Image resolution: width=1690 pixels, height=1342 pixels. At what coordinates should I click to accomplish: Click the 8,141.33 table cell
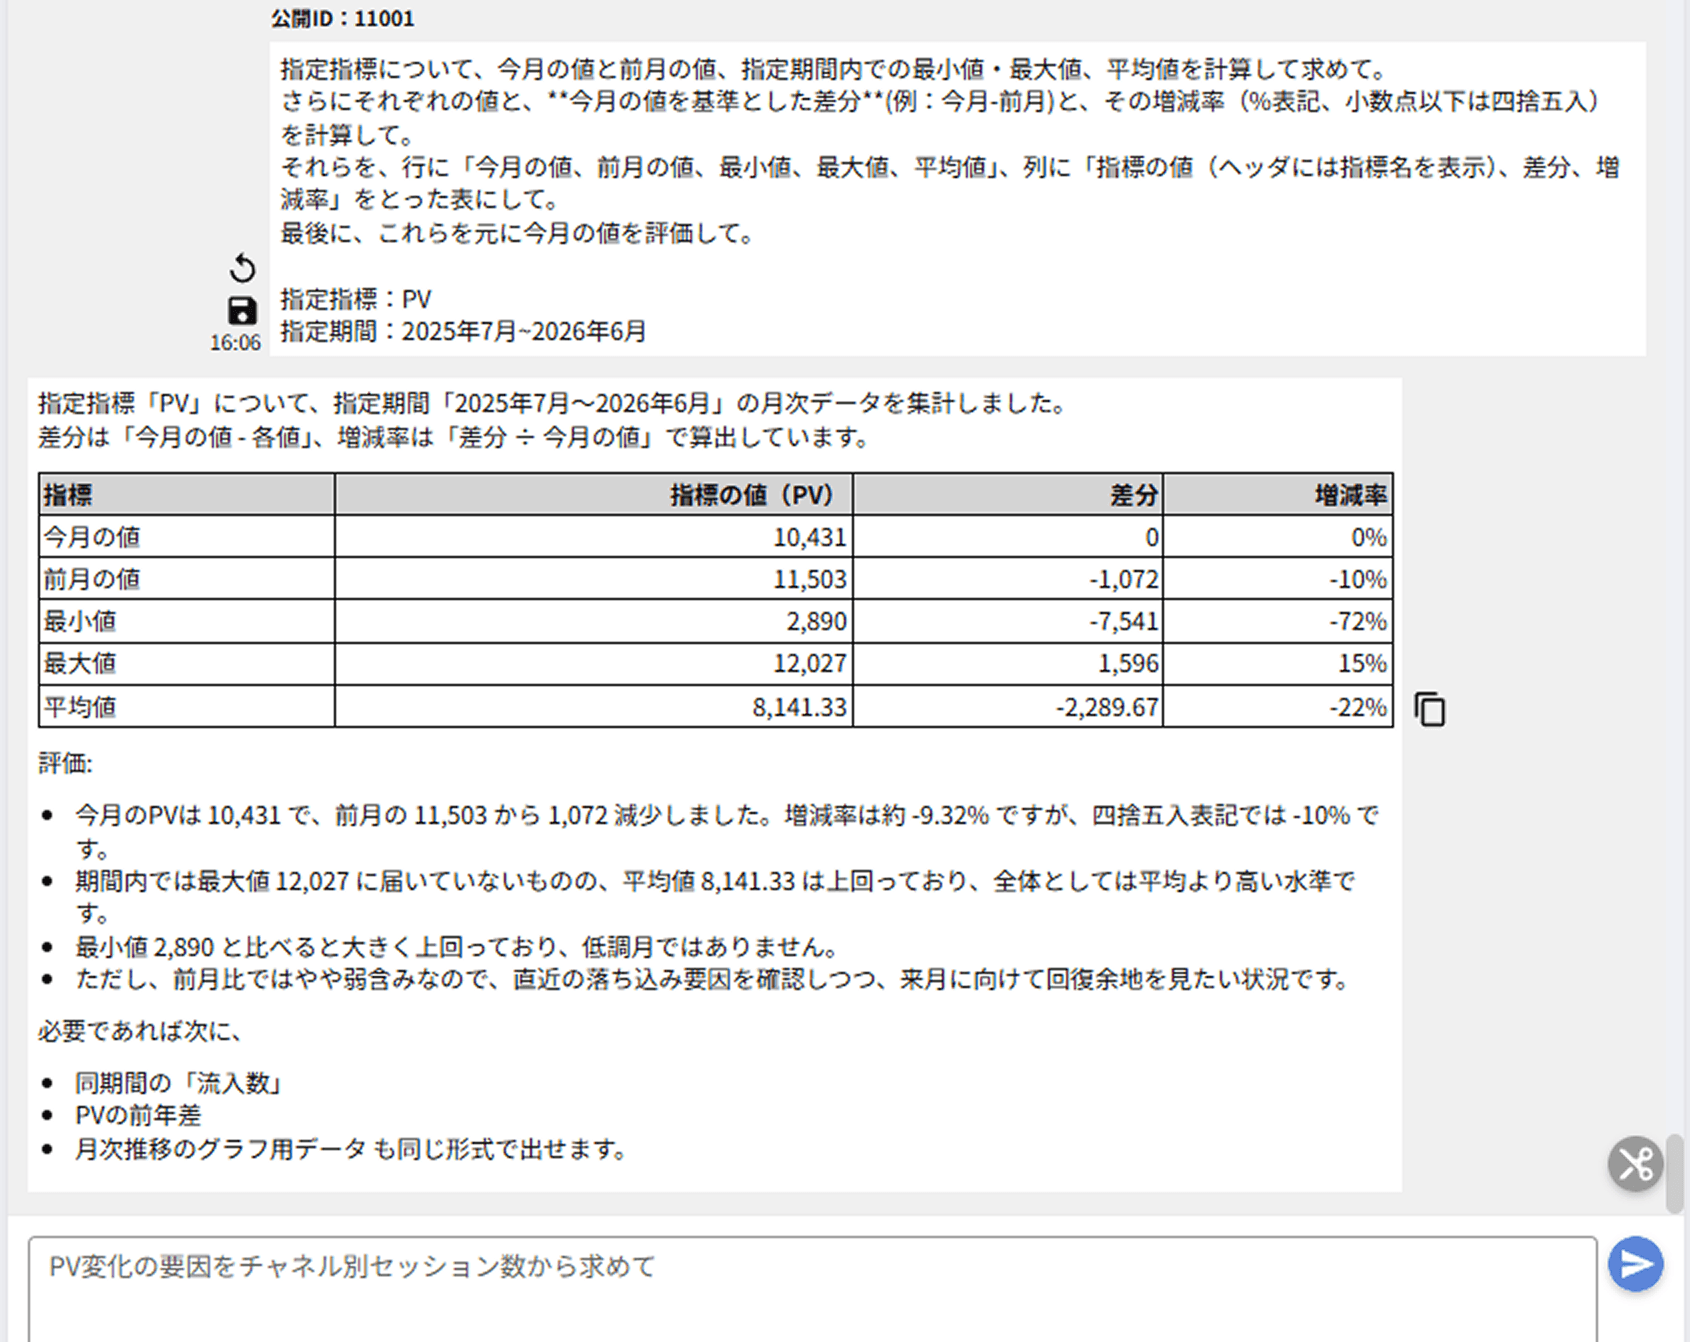click(594, 707)
